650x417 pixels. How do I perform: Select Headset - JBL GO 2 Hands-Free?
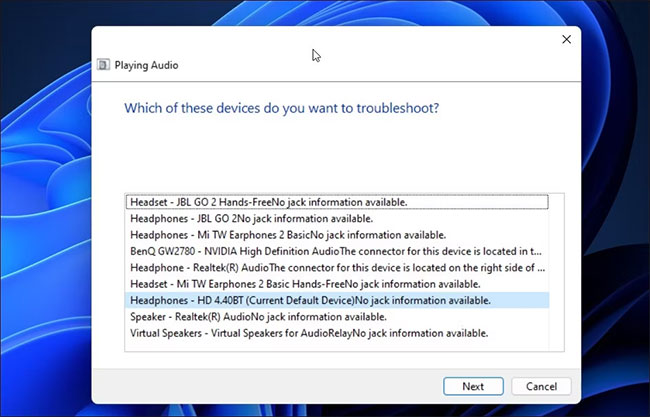tap(268, 202)
